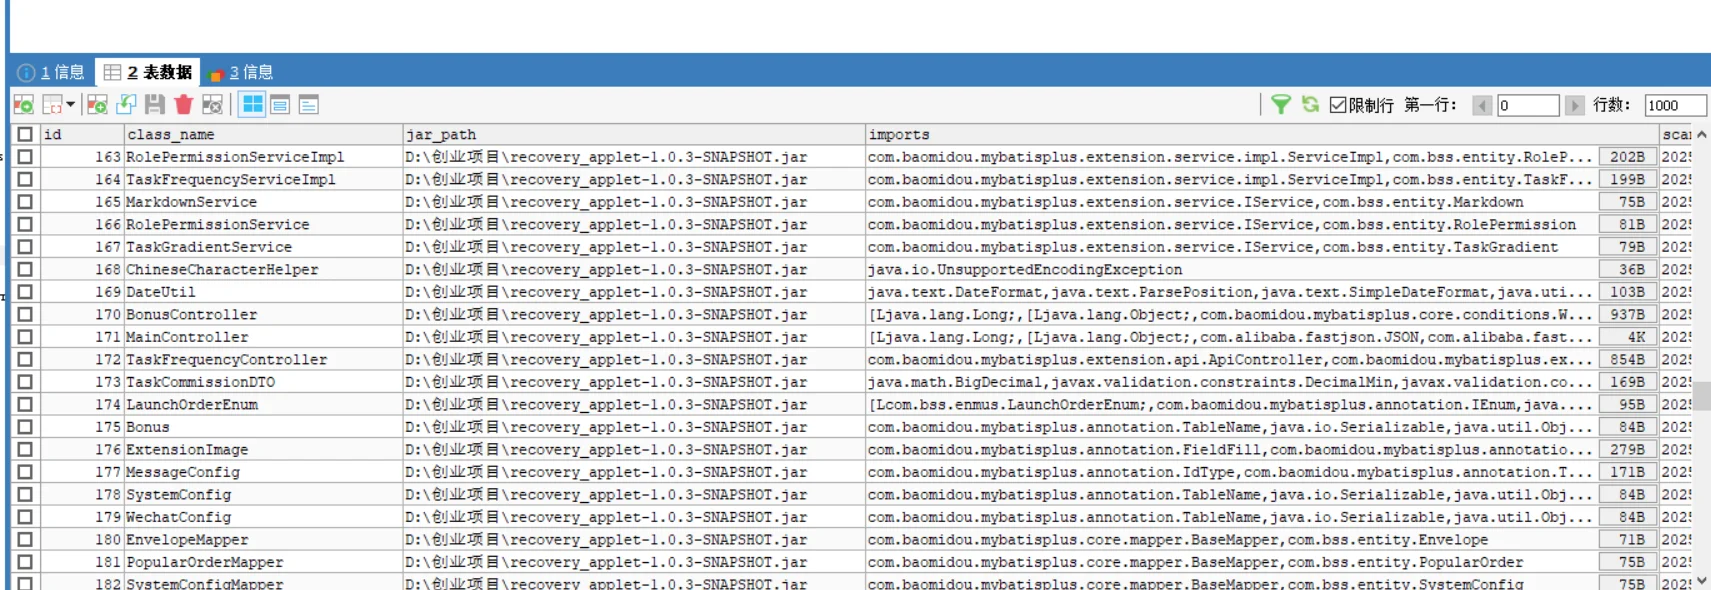Click the id column header
The width and height of the screenshot is (1711, 590).
click(x=82, y=134)
